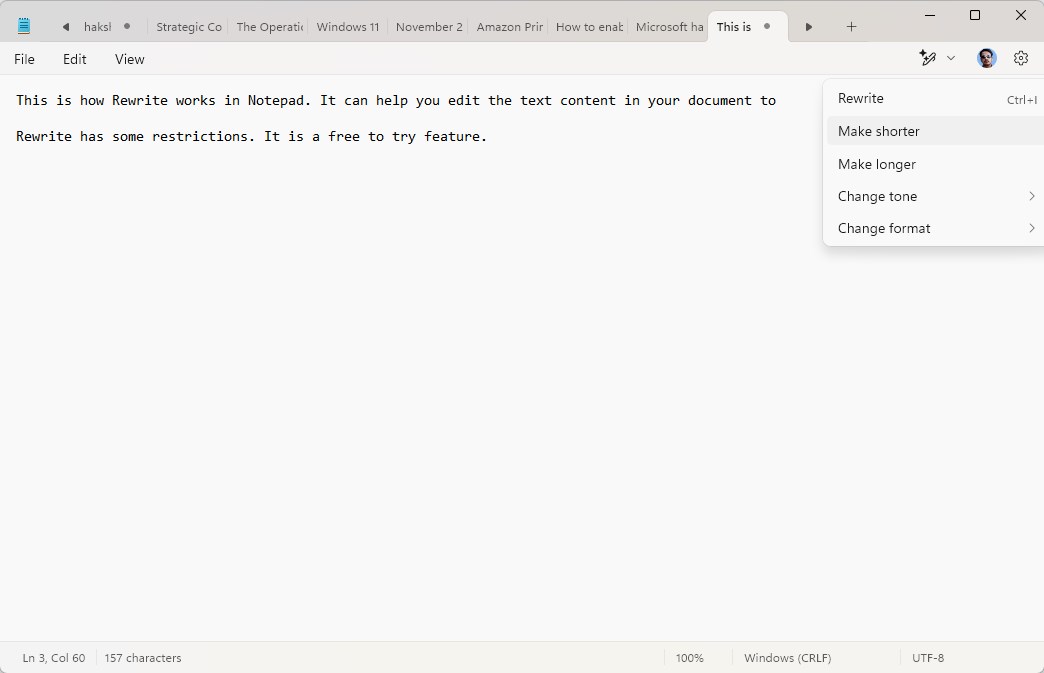Open the user account avatar

(986, 59)
